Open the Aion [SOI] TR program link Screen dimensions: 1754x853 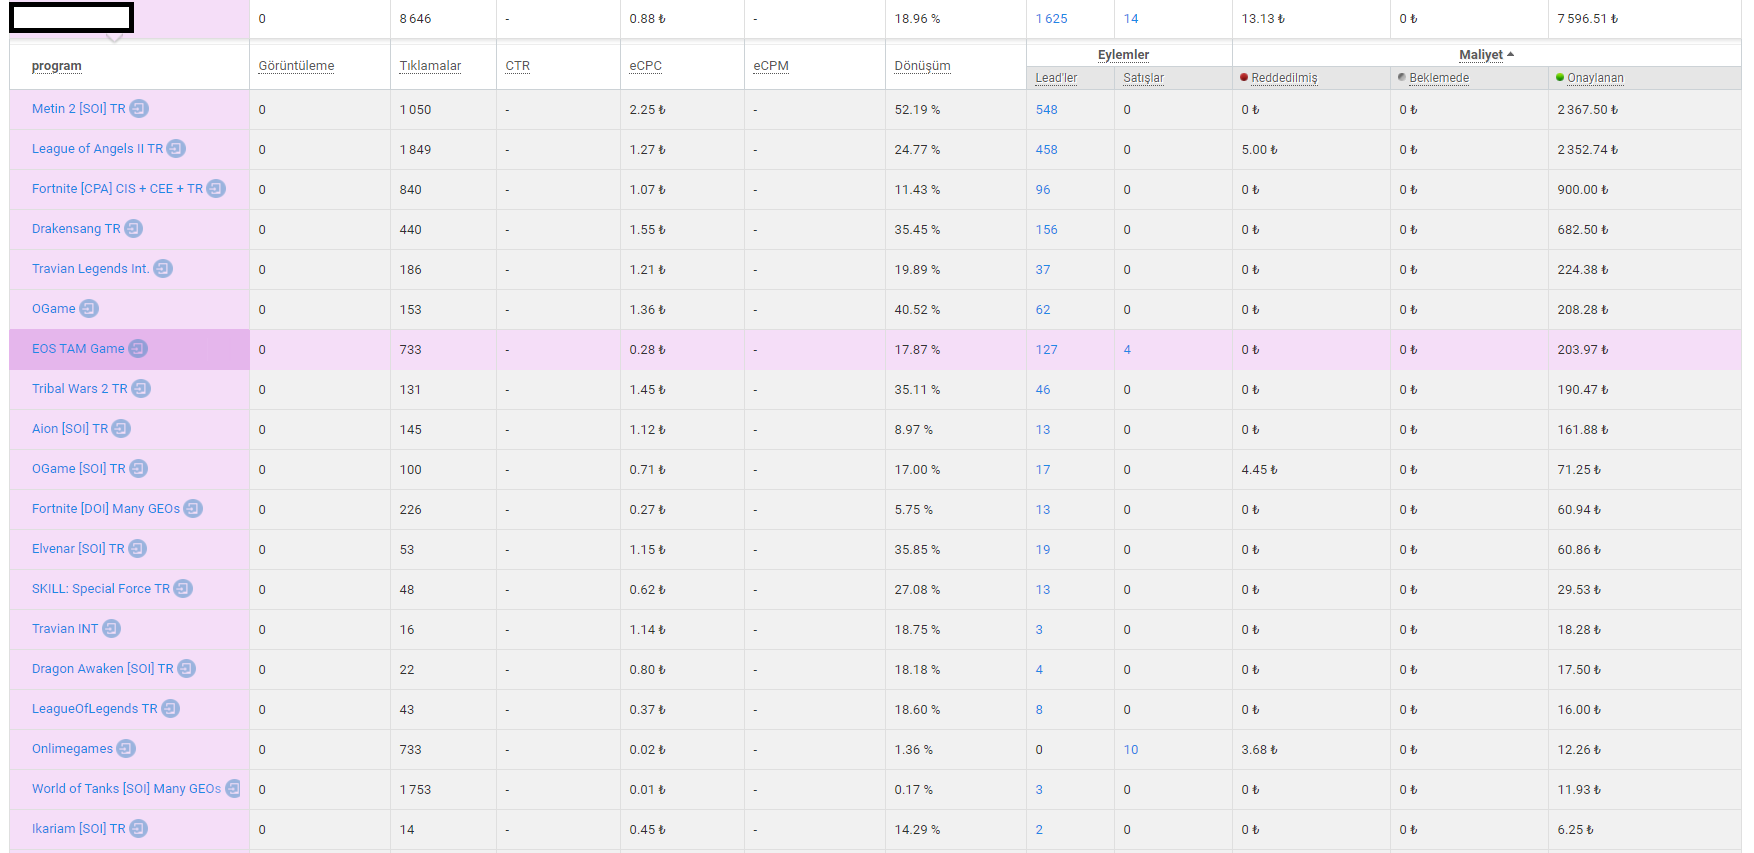pyautogui.click(x=70, y=429)
